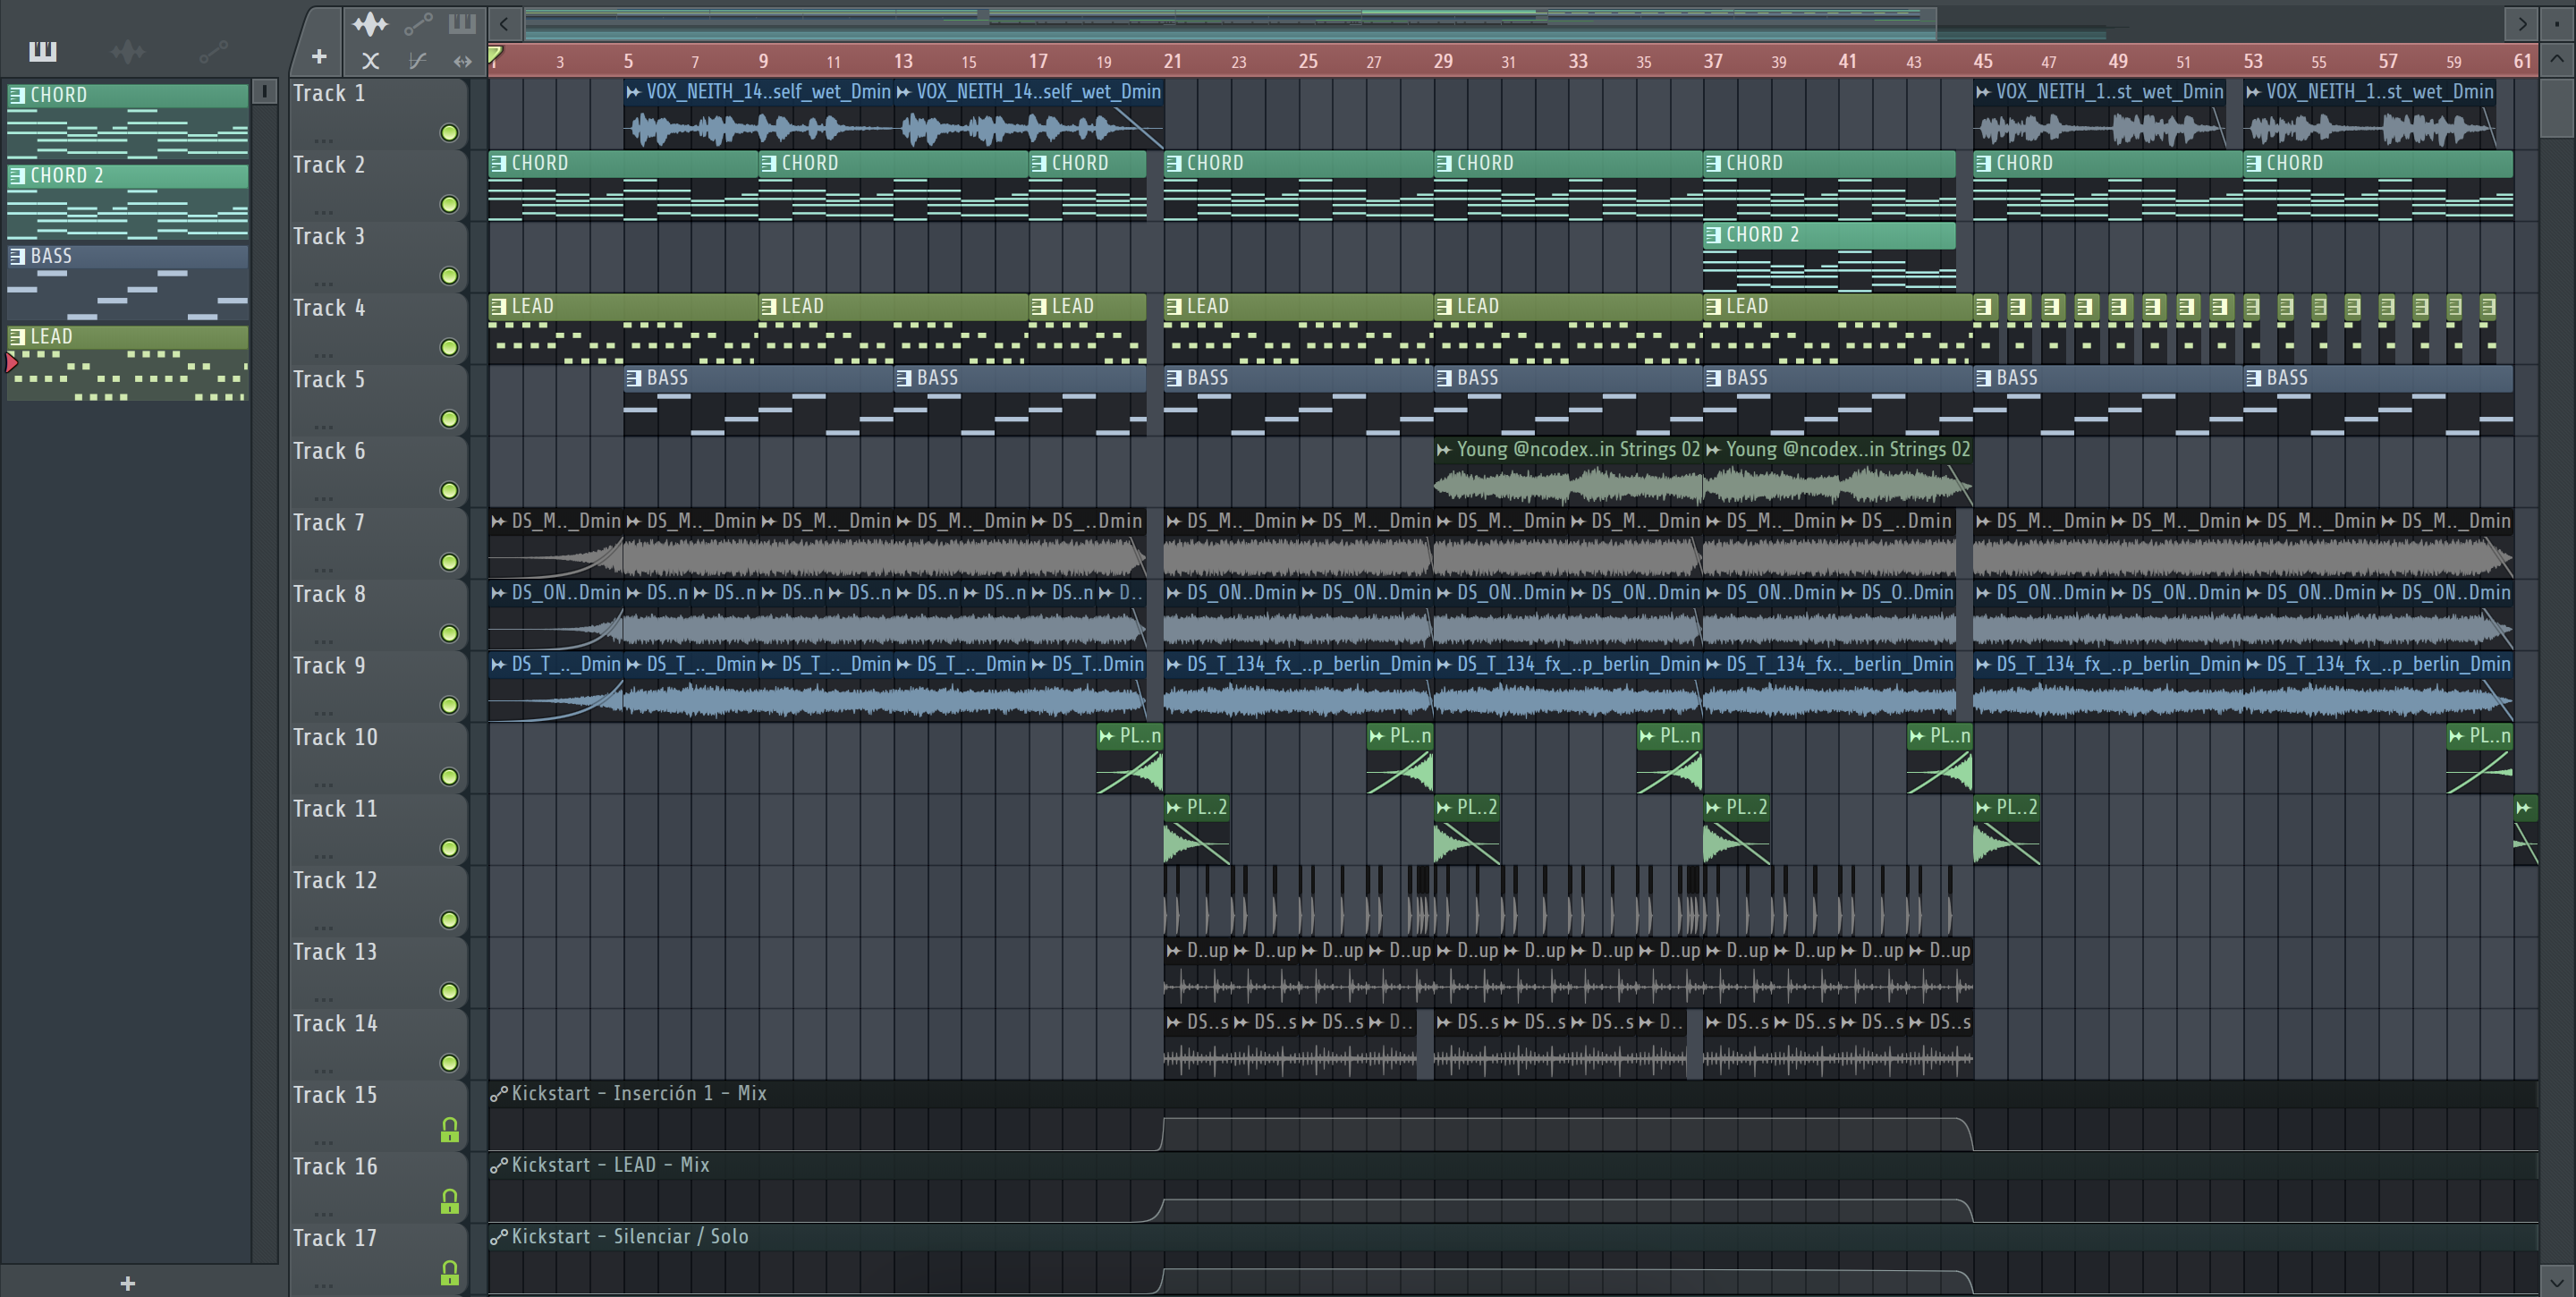Open clip menu of first Young @ncodex Strings clip
This screenshot has height=1297, width=2576.
[x=1444, y=450]
